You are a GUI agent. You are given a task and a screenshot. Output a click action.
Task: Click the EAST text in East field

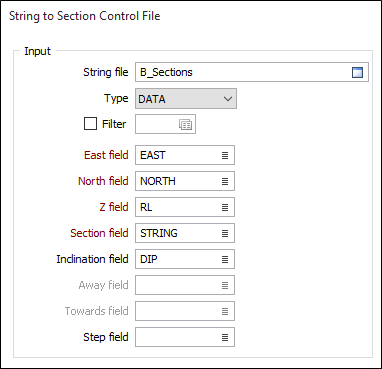click(x=153, y=155)
